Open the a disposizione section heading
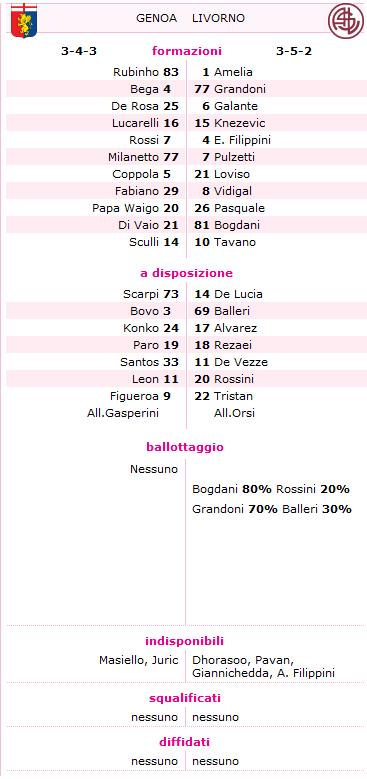The width and height of the screenshot is (367, 779). point(186,273)
